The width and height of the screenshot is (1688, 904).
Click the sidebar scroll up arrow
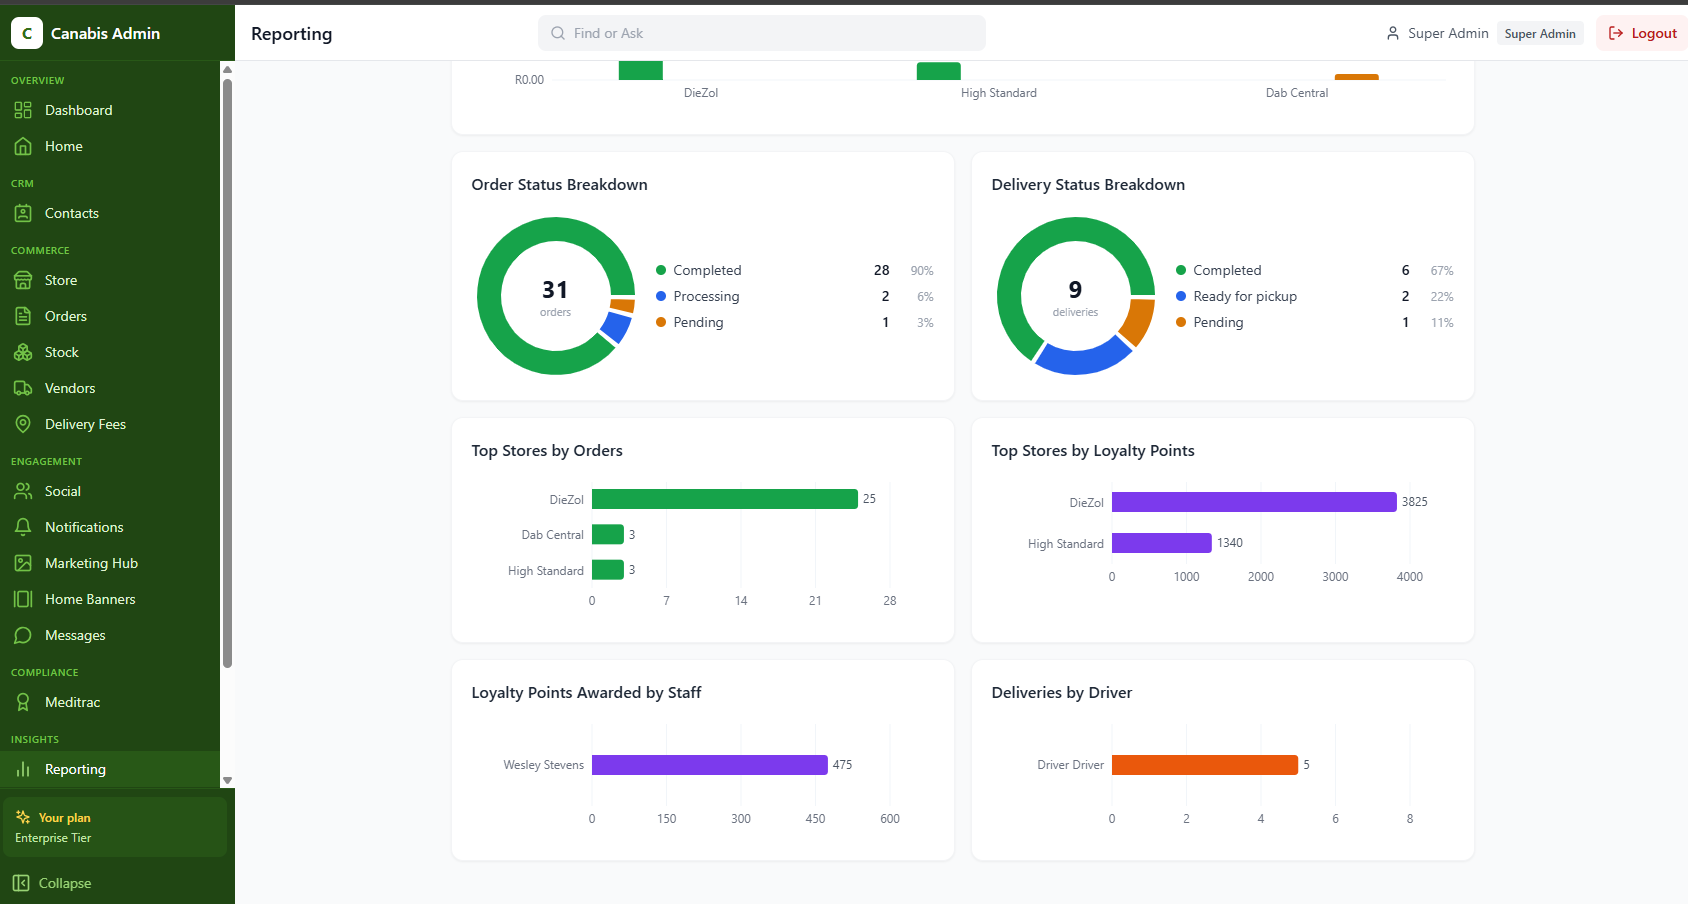tap(227, 69)
